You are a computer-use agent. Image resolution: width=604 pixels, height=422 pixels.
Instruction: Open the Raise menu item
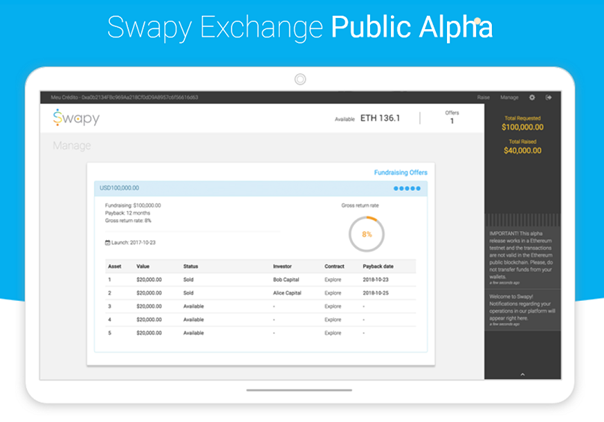click(483, 97)
